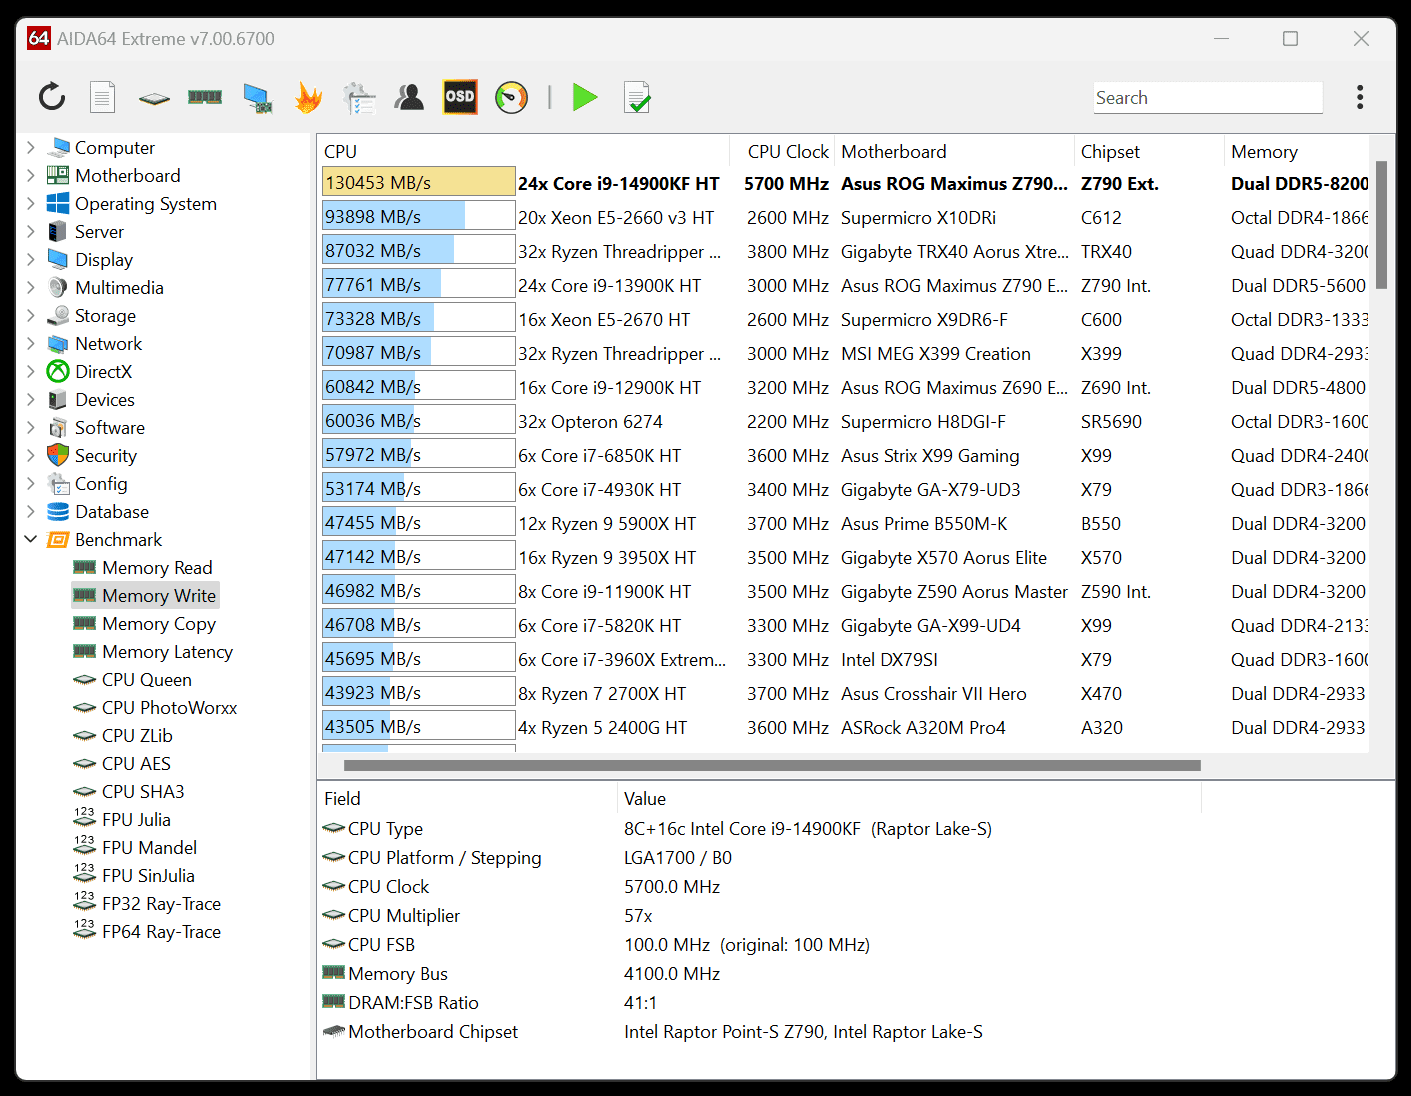This screenshot has height=1096, width=1411.
Task: Expand the Server tree node
Action: (31, 231)
